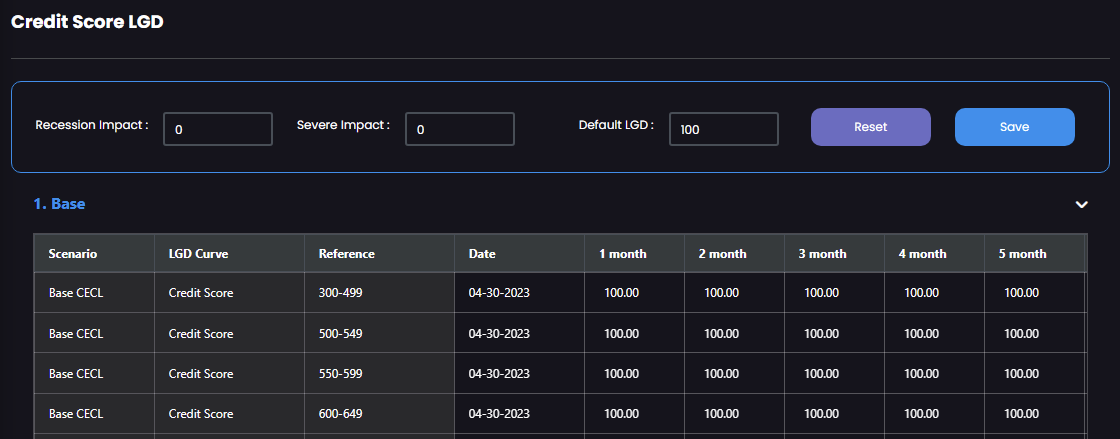The height and width of the screenshot is (439, 1120).
Task: Edit 5 month value for 550-599 row
Action: pyautogui.click(x=1034, y=373)
